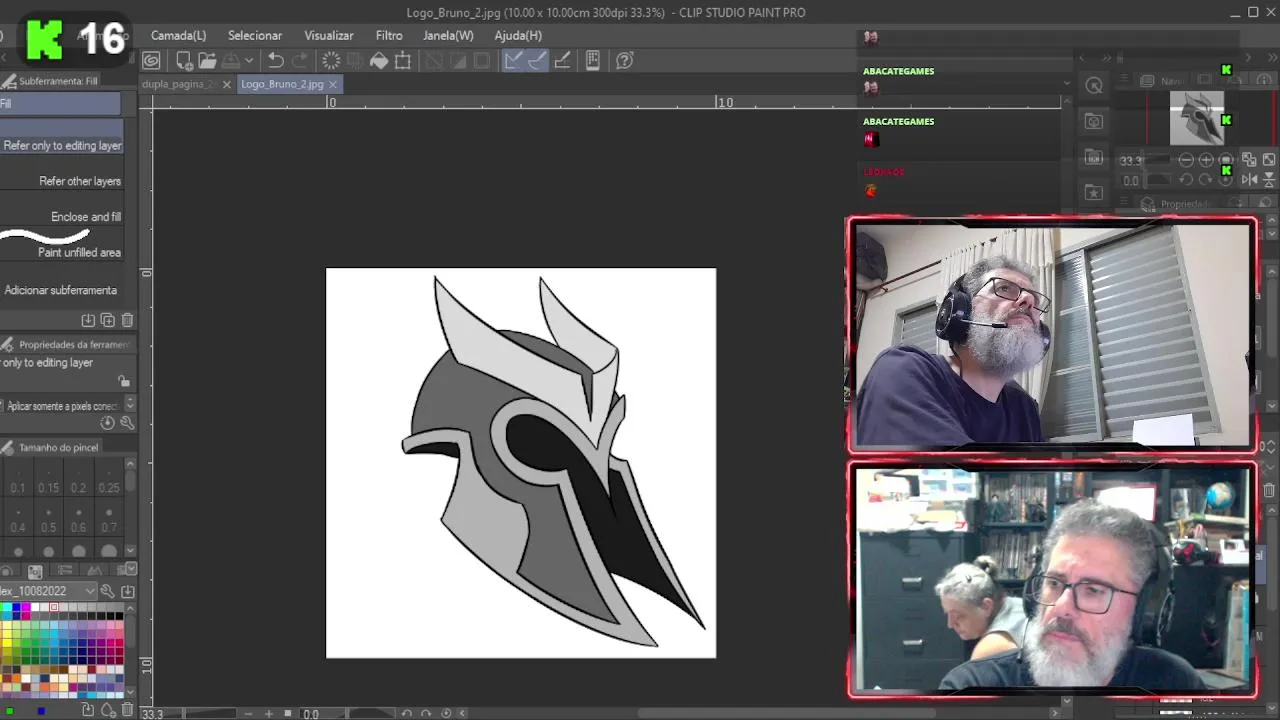Screen dimensions: 1280x720
Task: Clear selection with the dotted circle icon
Action: click(x=331, y=61)
